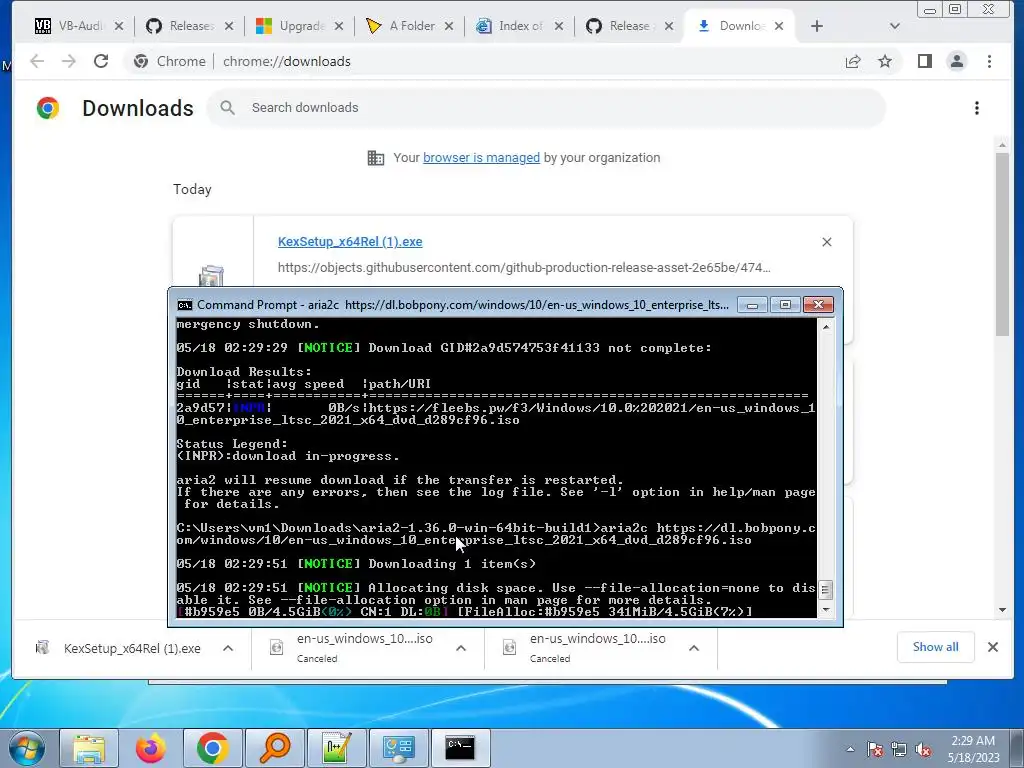This screenshot has width=1024, height=768.
Task: Click the Chrome logo beside Downloads heading
Action: tap(48, 108)
